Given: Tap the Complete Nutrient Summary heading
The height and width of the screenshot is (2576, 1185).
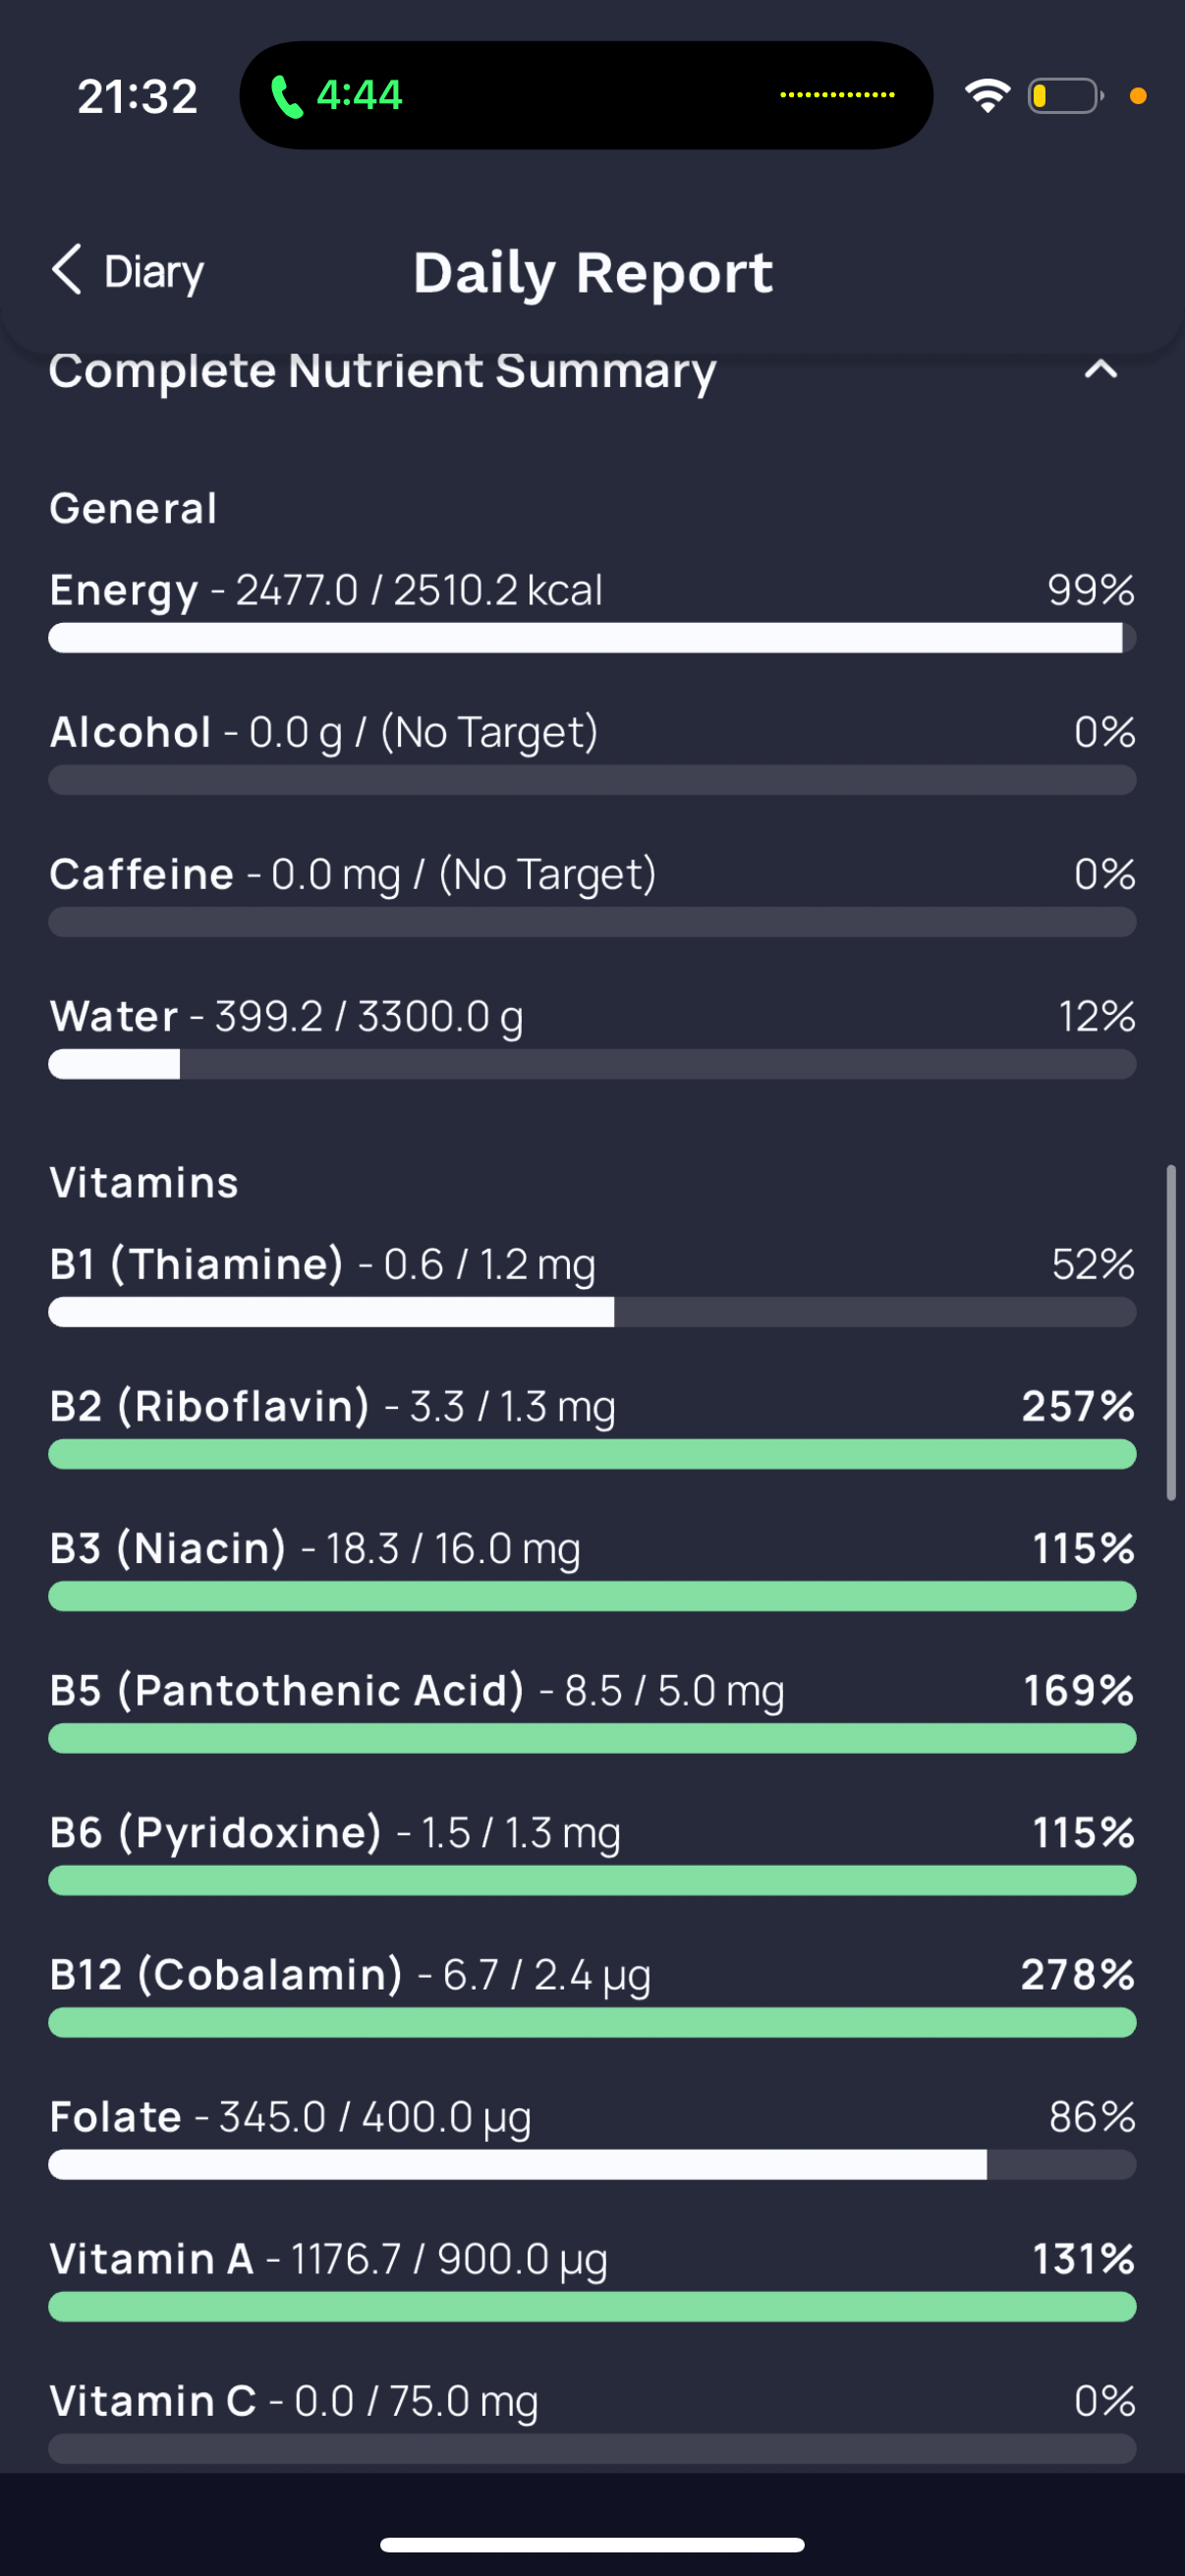Looking at the screenshot, I should click(x=382, y=371).
